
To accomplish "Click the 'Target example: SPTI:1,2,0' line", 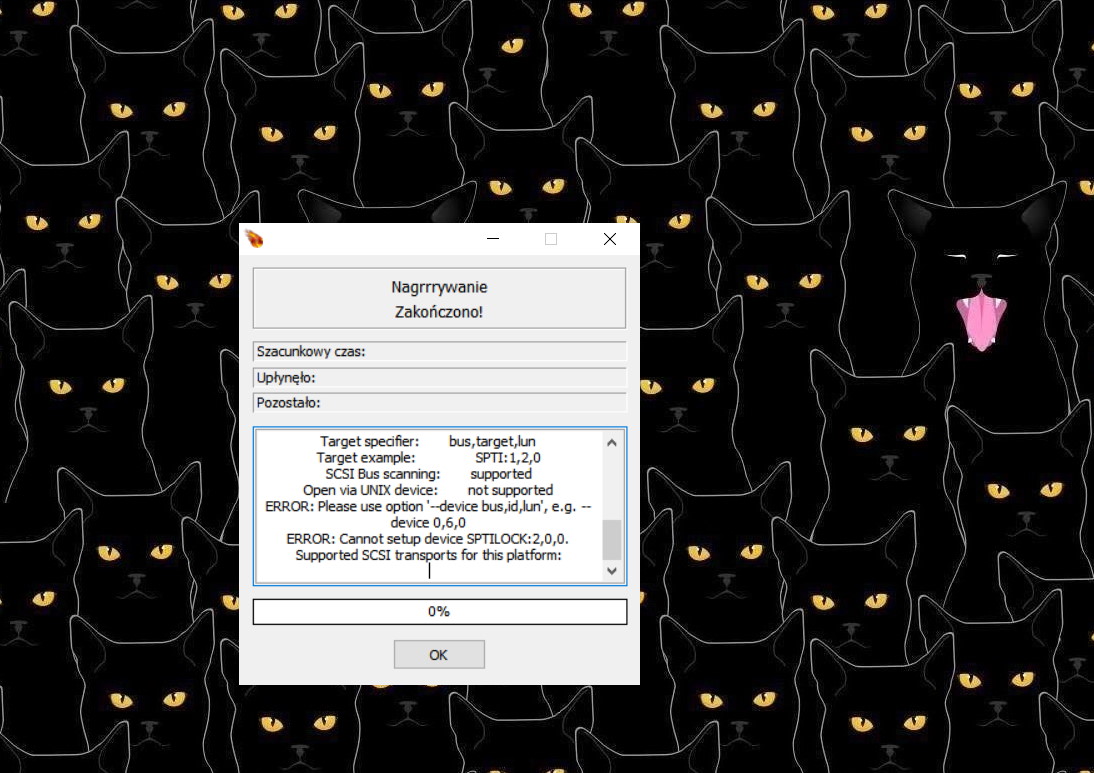I will click(428, 457).
